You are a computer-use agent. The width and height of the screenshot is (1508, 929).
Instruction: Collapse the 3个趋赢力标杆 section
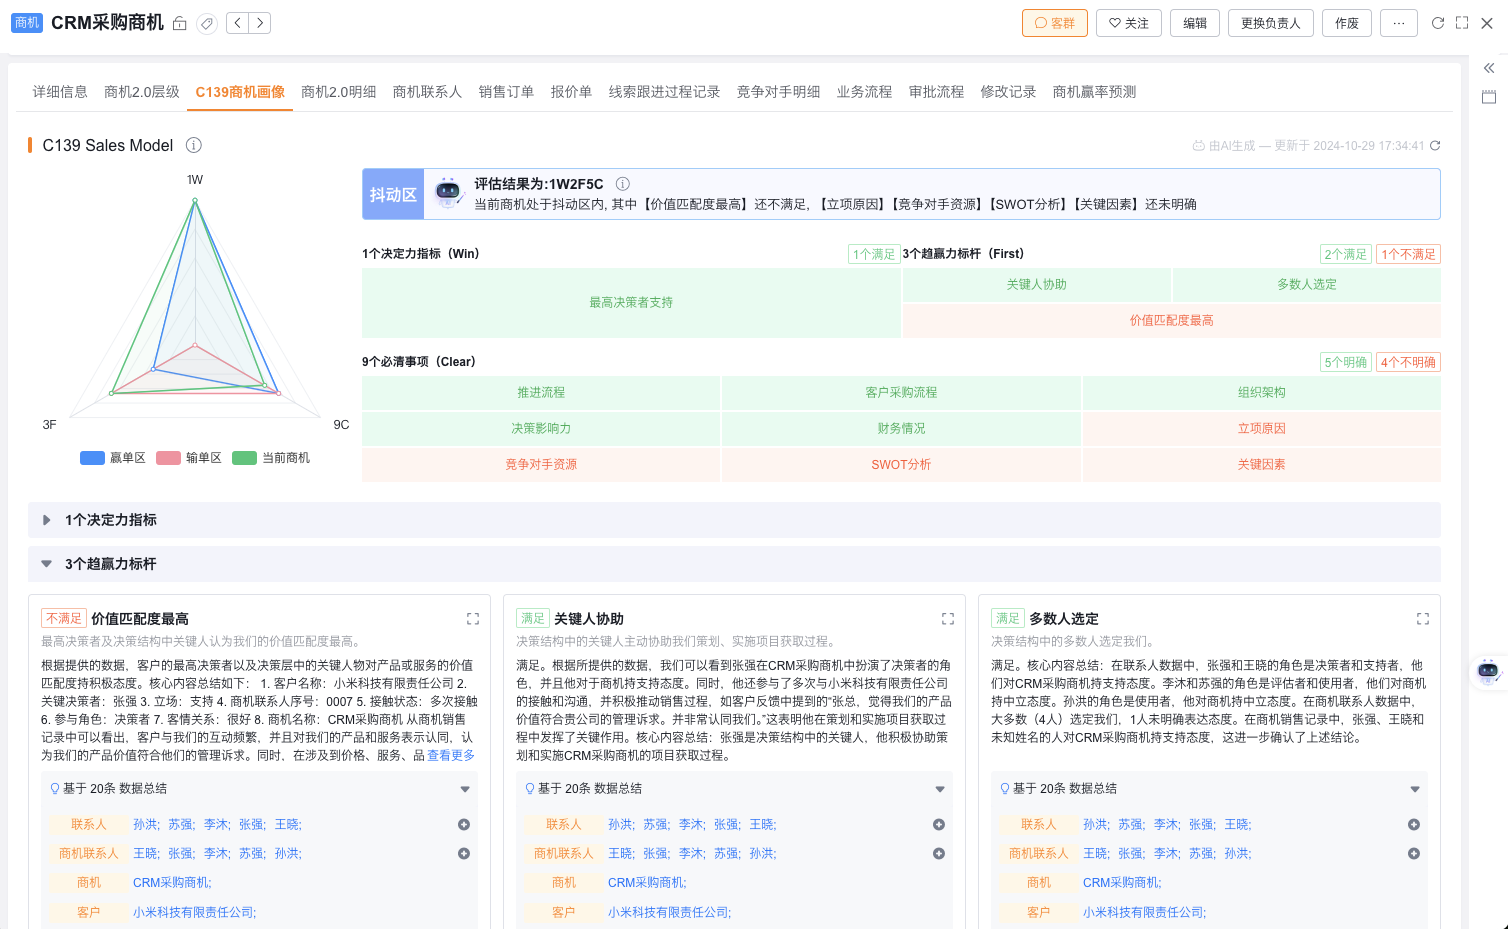click(x=46, y=563)
